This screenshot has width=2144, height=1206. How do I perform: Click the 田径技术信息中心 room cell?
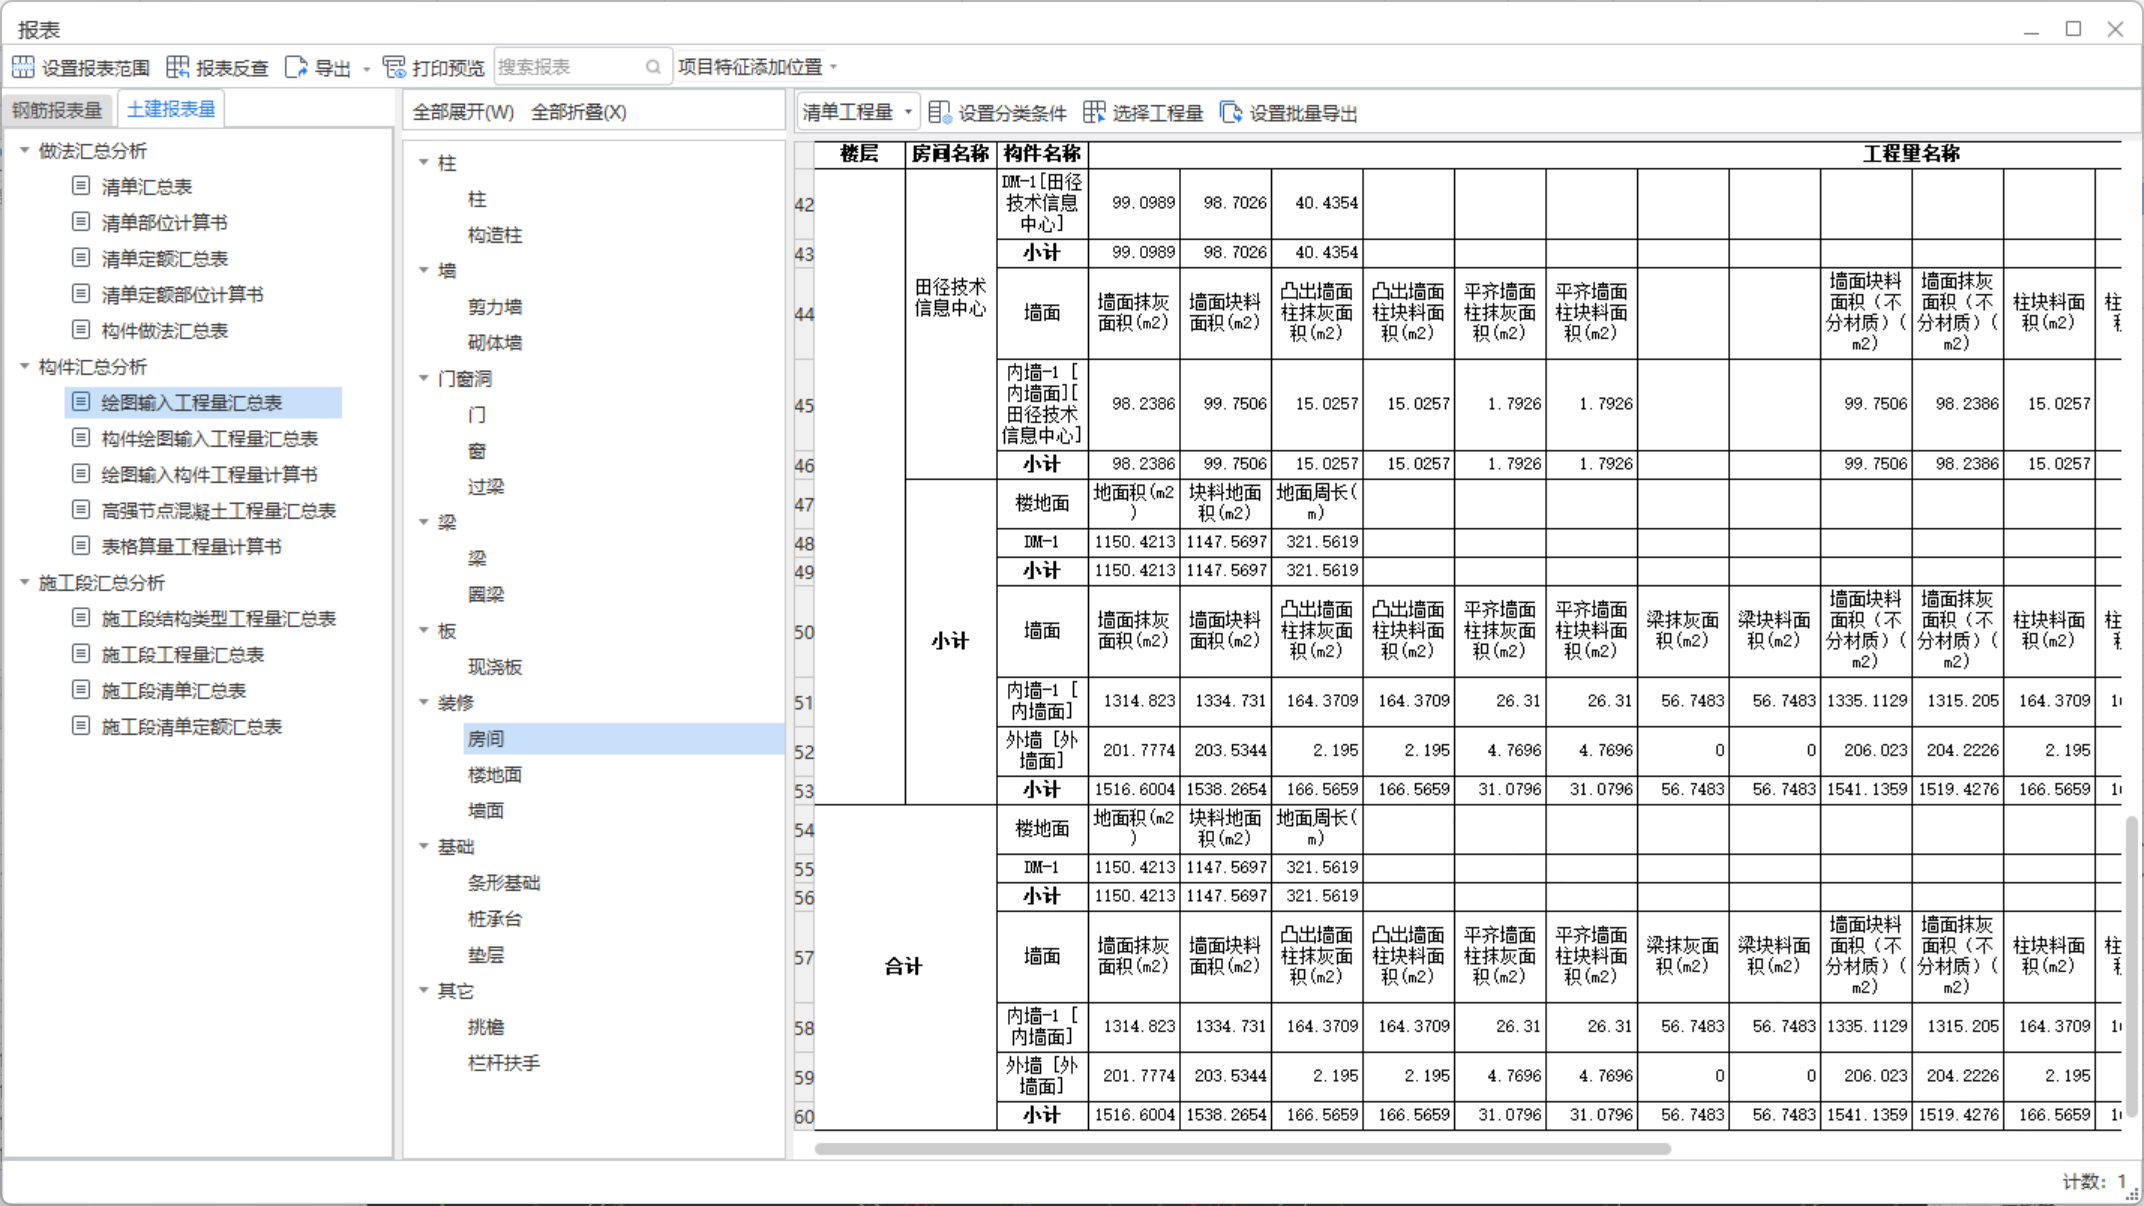click(x=951, y=297)
